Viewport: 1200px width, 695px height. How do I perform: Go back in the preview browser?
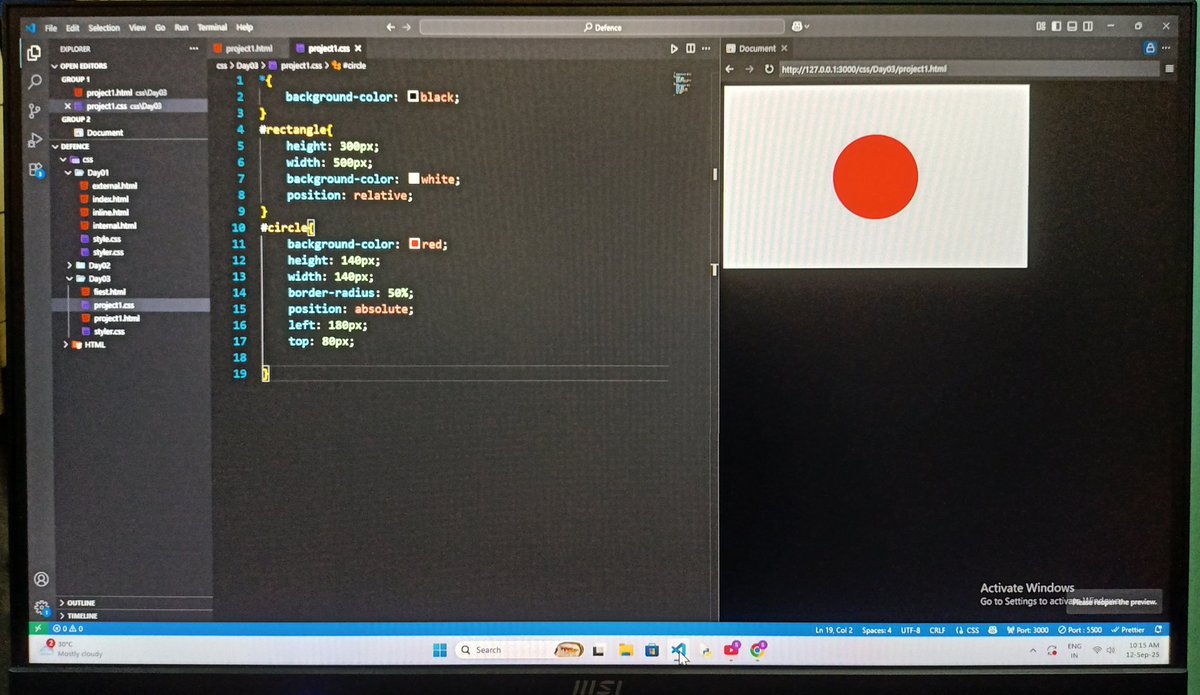(730, 69)
